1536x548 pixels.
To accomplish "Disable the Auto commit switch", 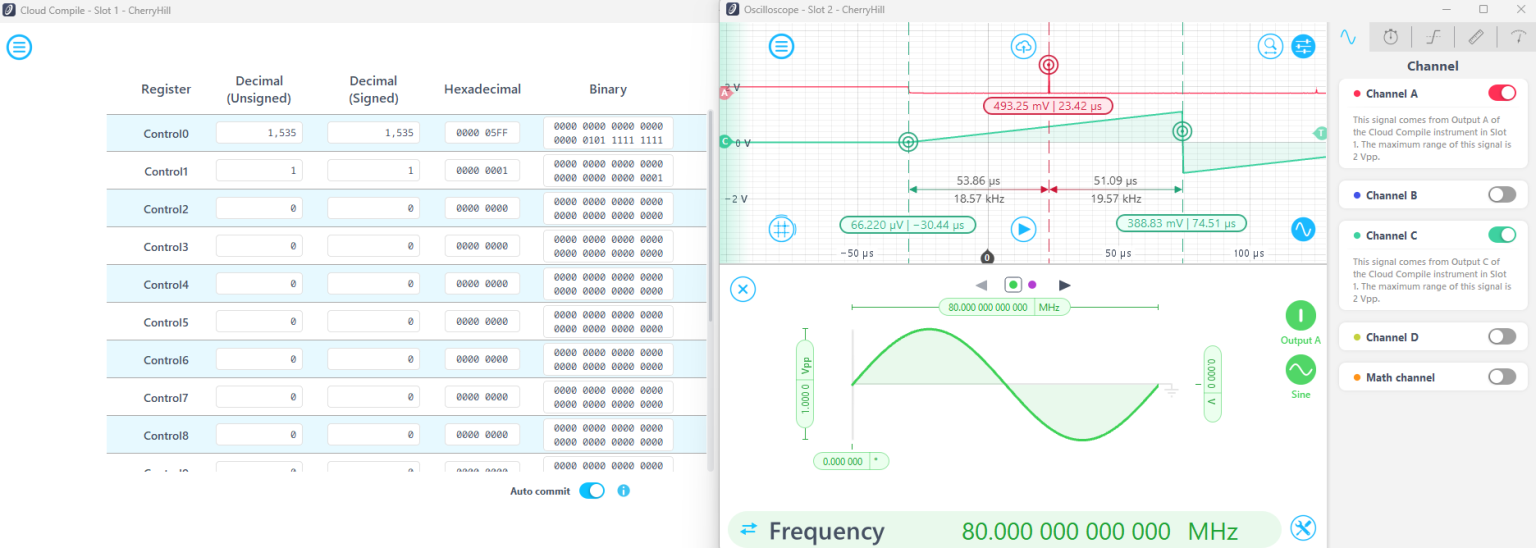I will coord(592,491).
